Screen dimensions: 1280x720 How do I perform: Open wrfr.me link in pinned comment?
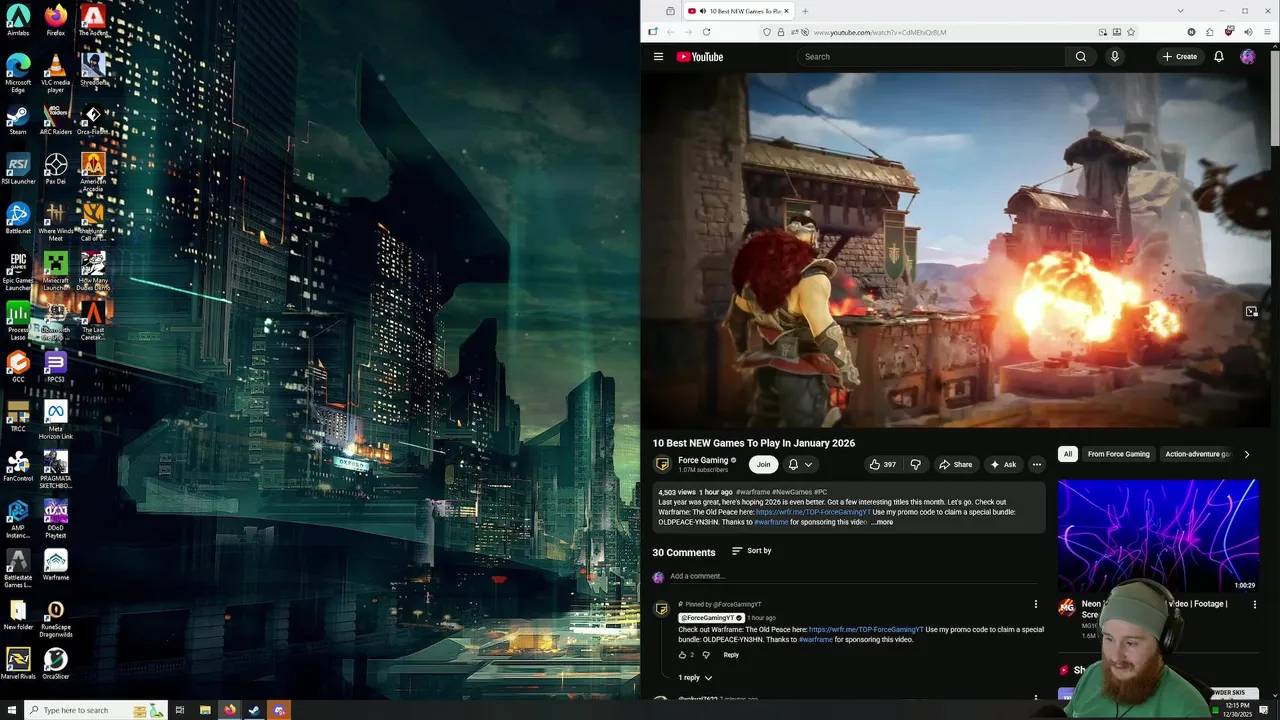[866, 630]
